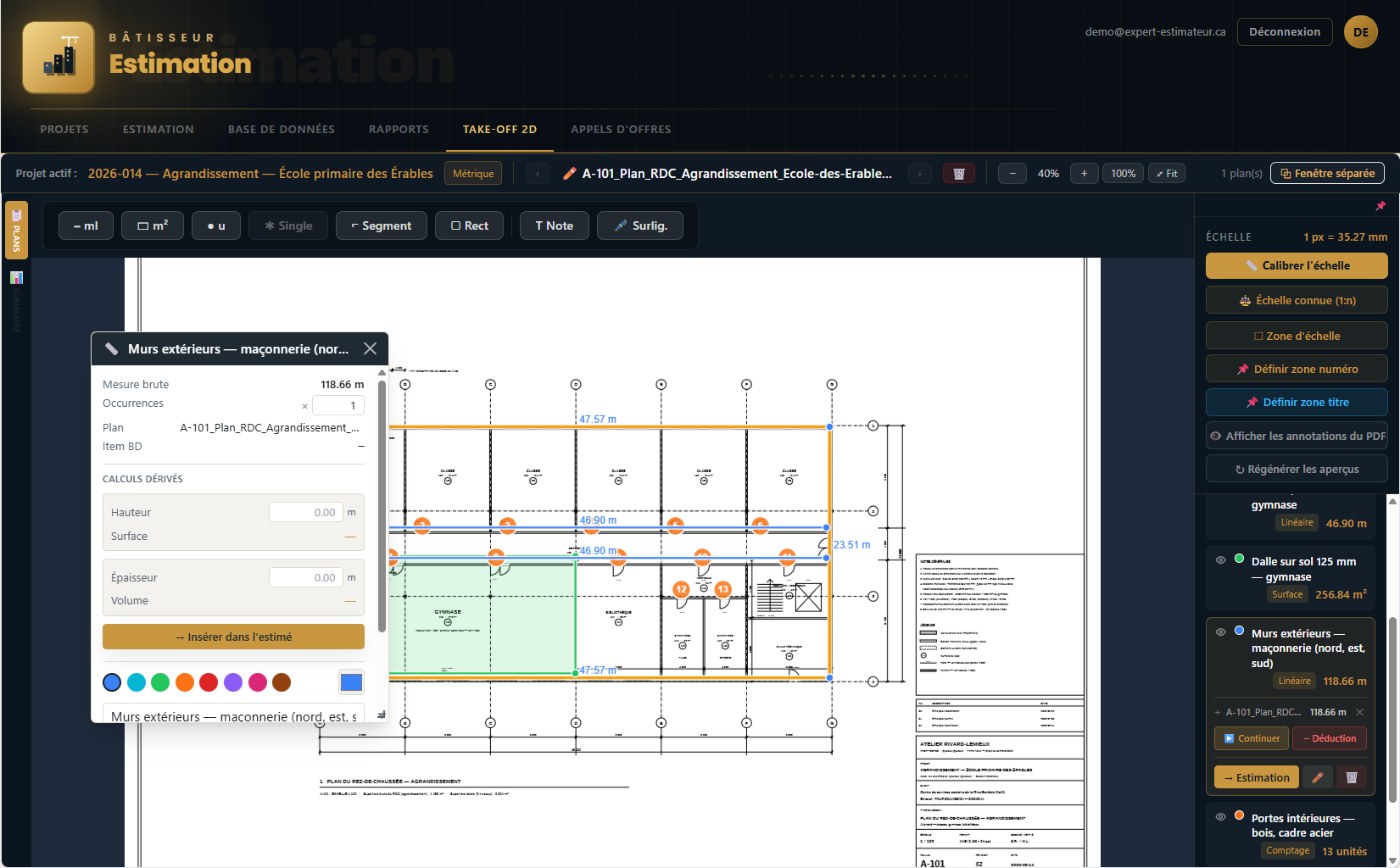Image resolution: width=1400 pixels, height=868 pixels.
Task: Hide the Murs extérieurs maçonnerie measurement
Action: pos(1220,632)
